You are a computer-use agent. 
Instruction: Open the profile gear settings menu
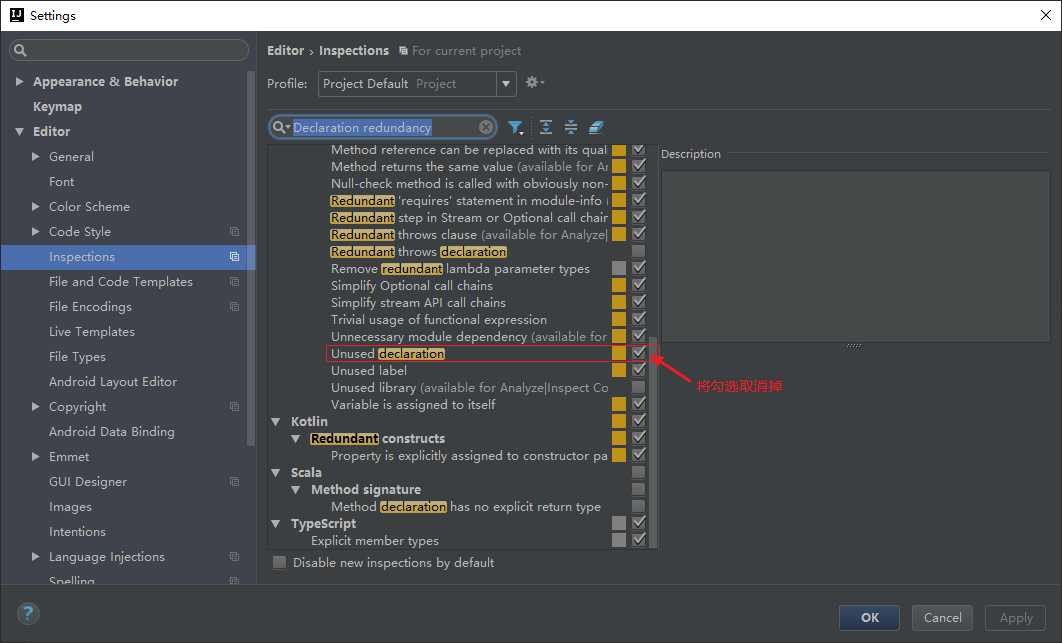click(x=534, y=83)
